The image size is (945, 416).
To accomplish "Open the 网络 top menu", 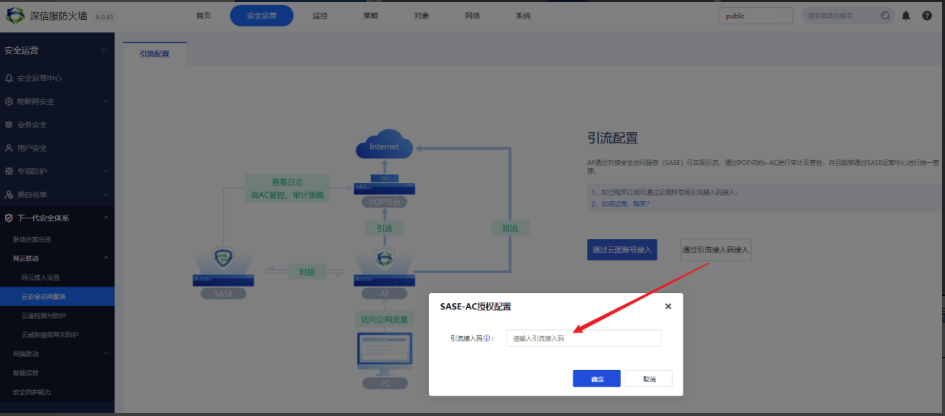I will pos(472,16).
